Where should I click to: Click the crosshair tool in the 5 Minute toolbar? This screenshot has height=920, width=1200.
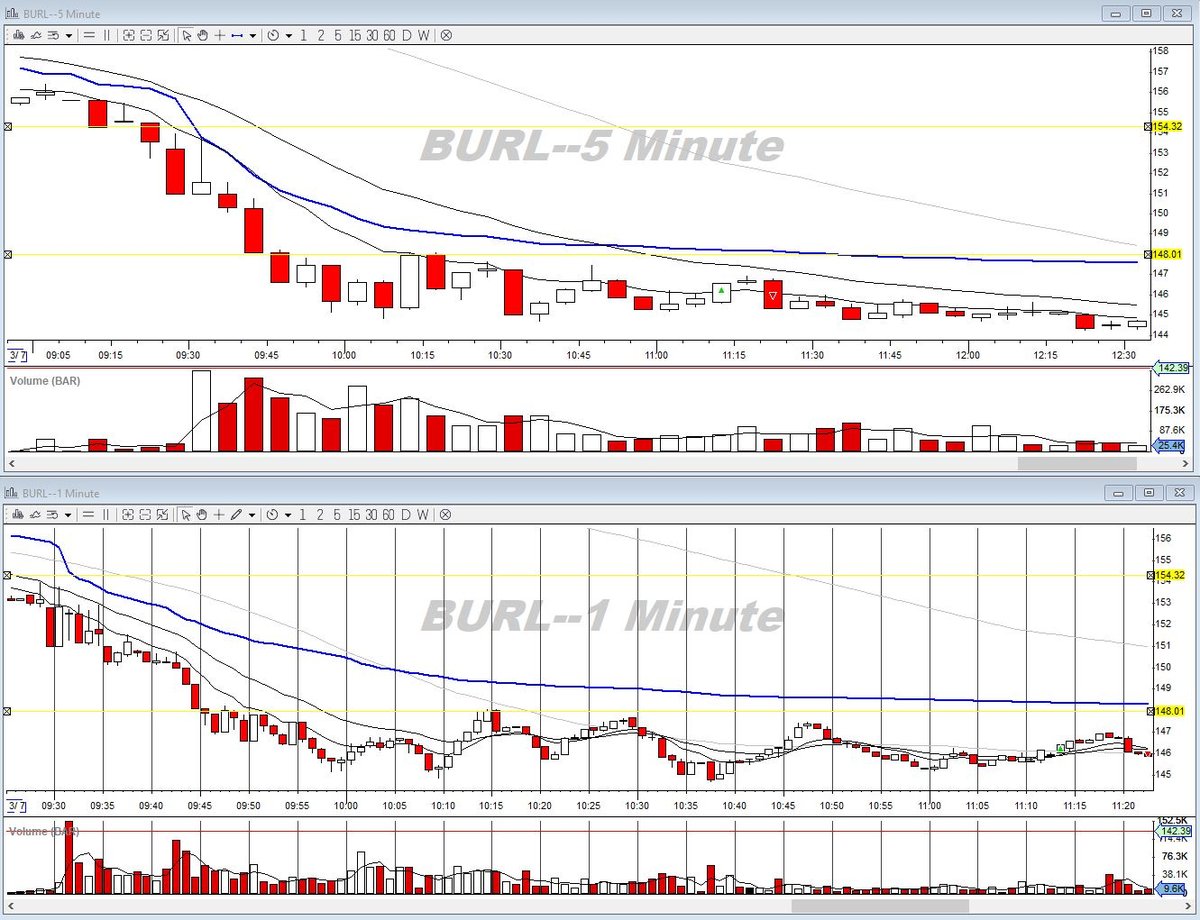click(x=220, y=35)
